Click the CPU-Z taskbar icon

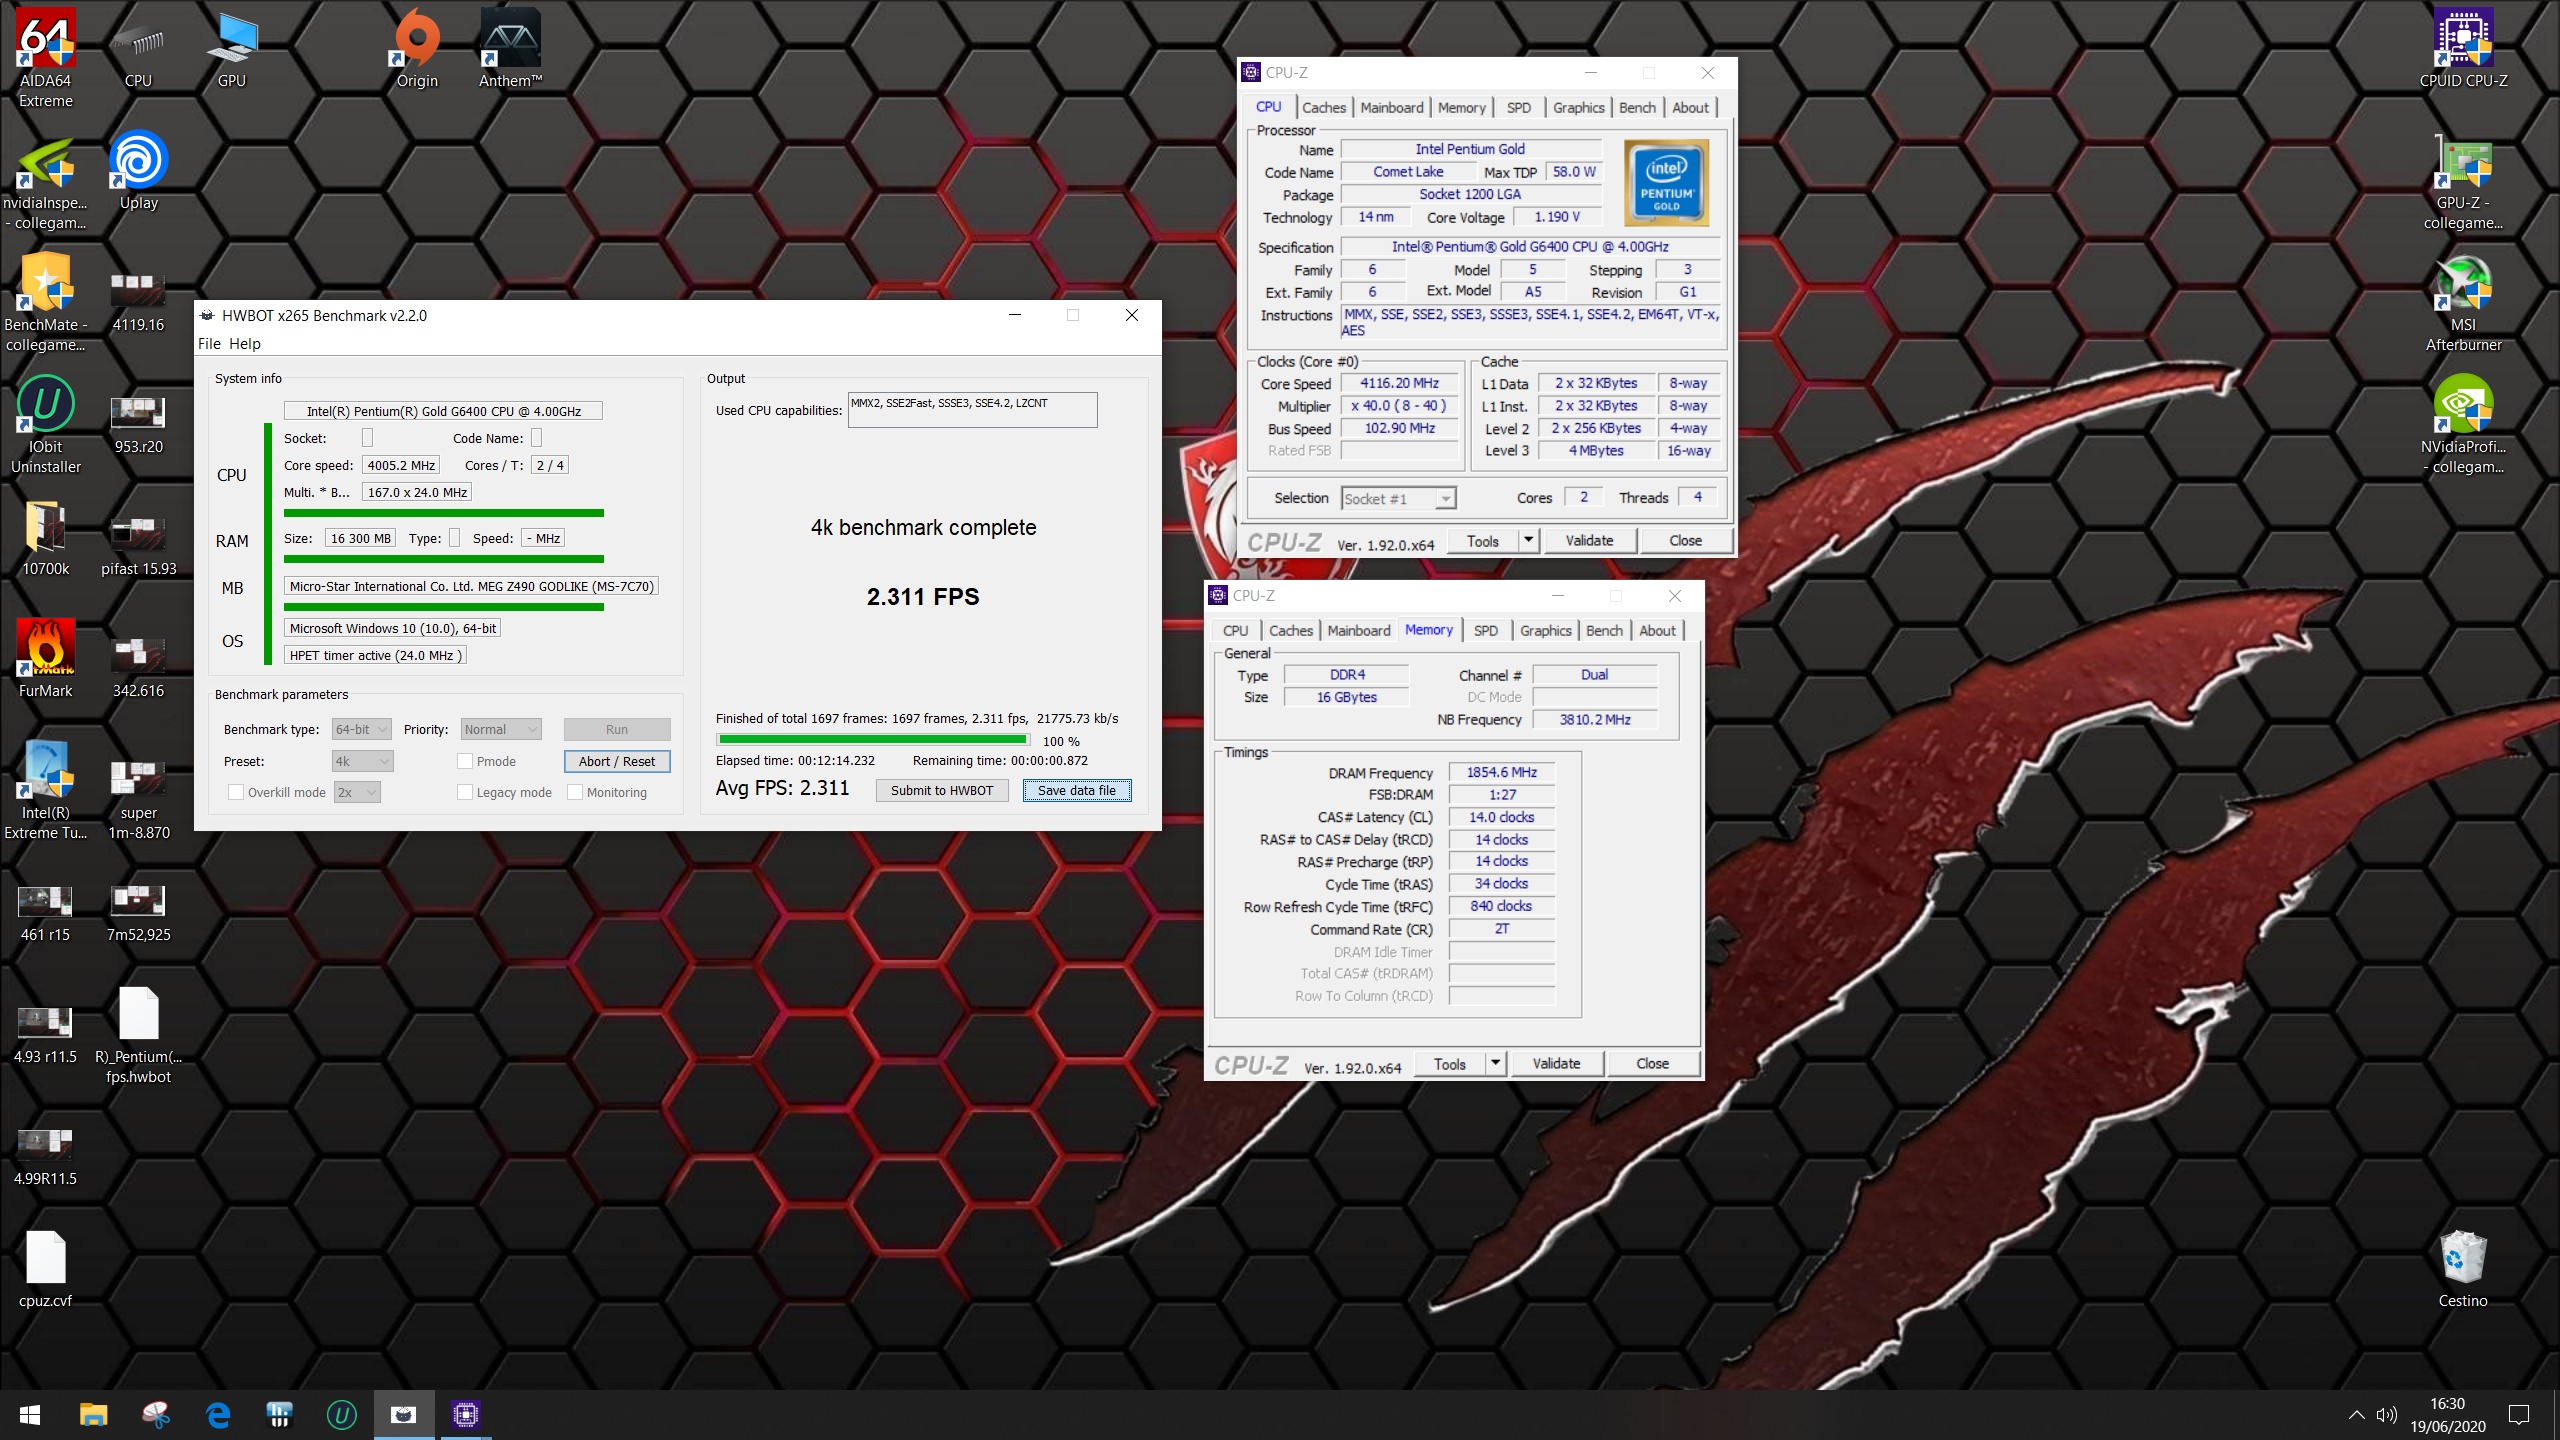coord(466,1415)
